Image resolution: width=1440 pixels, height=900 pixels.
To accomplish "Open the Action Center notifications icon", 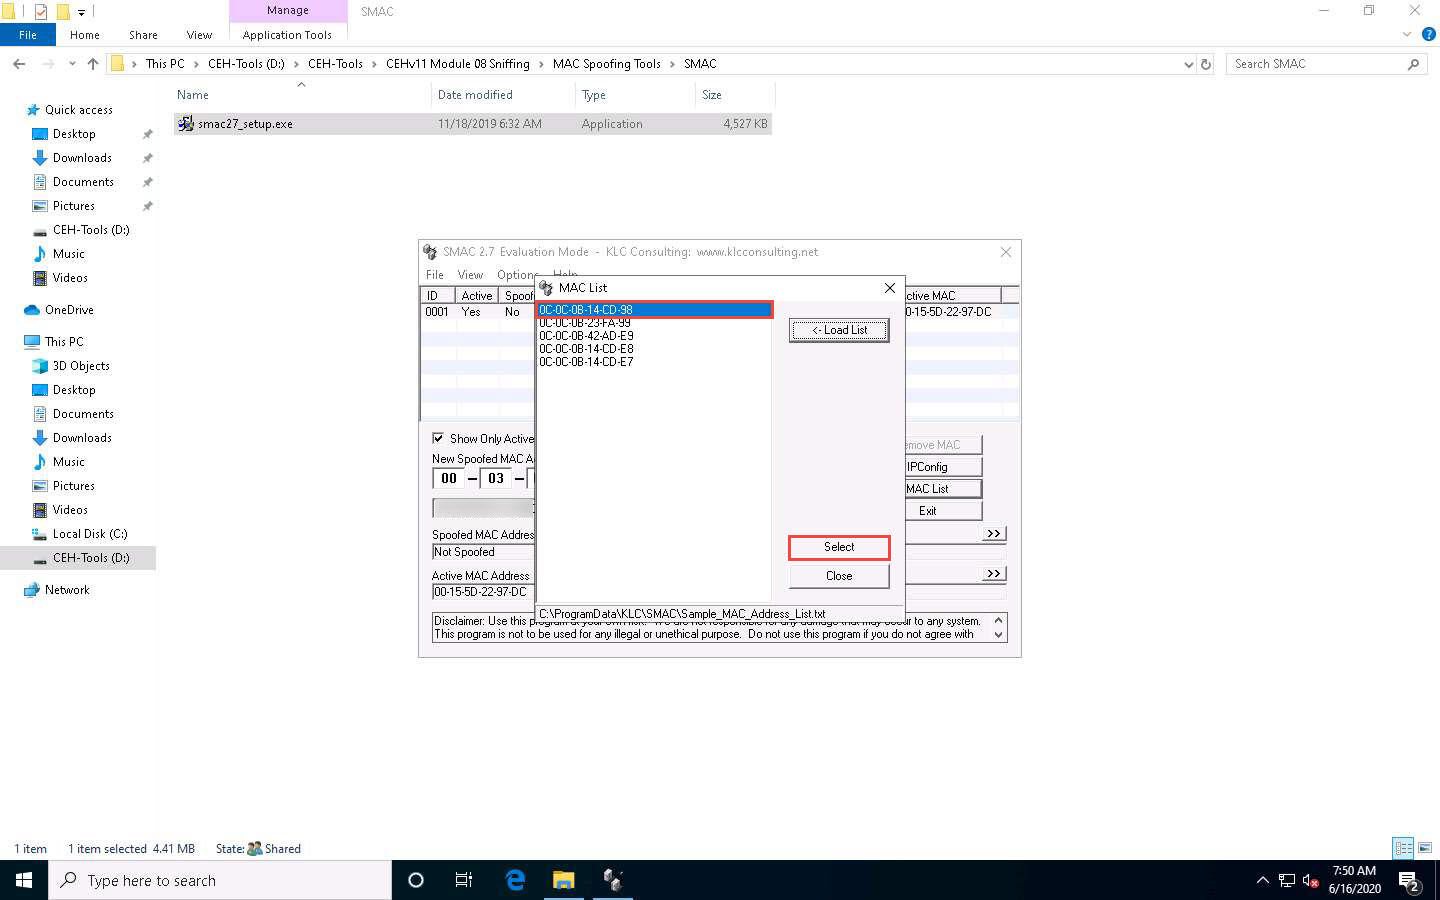I will (x=1410, y=881).
